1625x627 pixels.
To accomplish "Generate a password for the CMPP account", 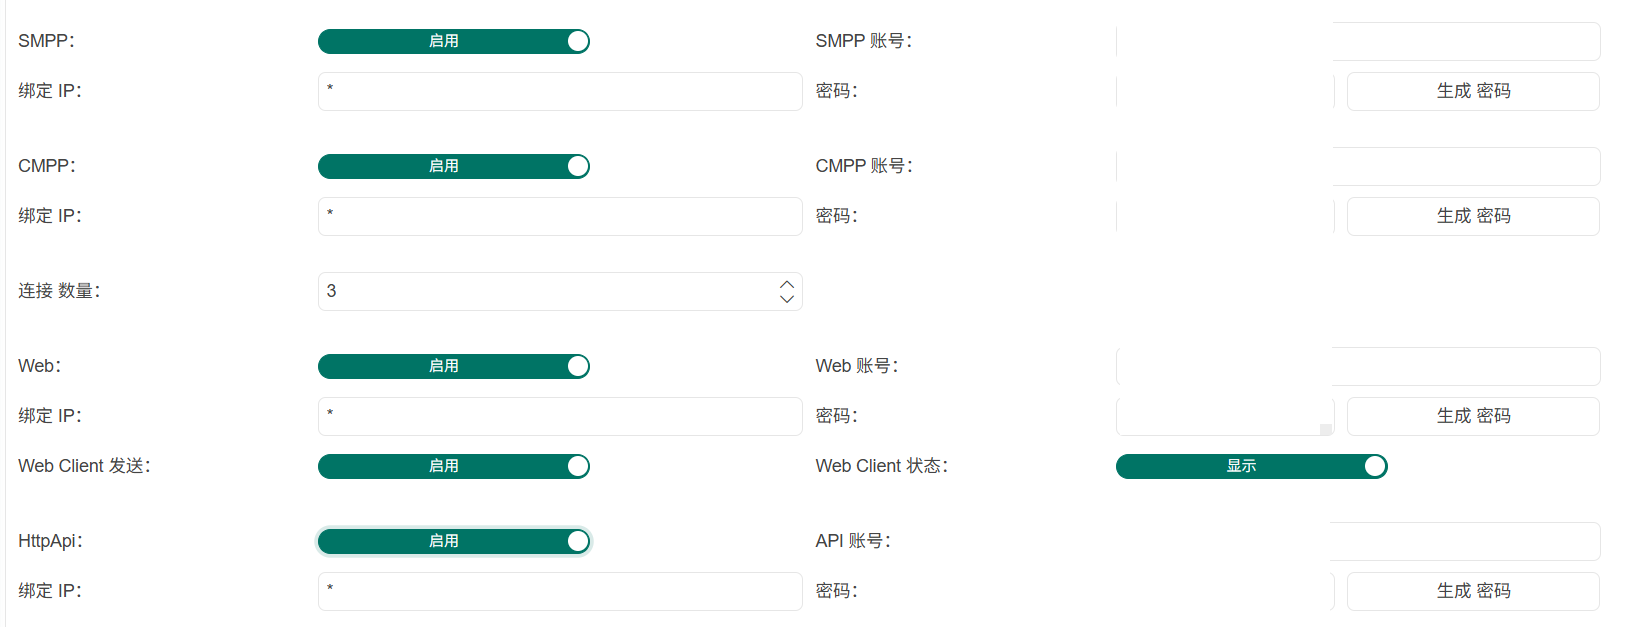I will point(1473,216).
